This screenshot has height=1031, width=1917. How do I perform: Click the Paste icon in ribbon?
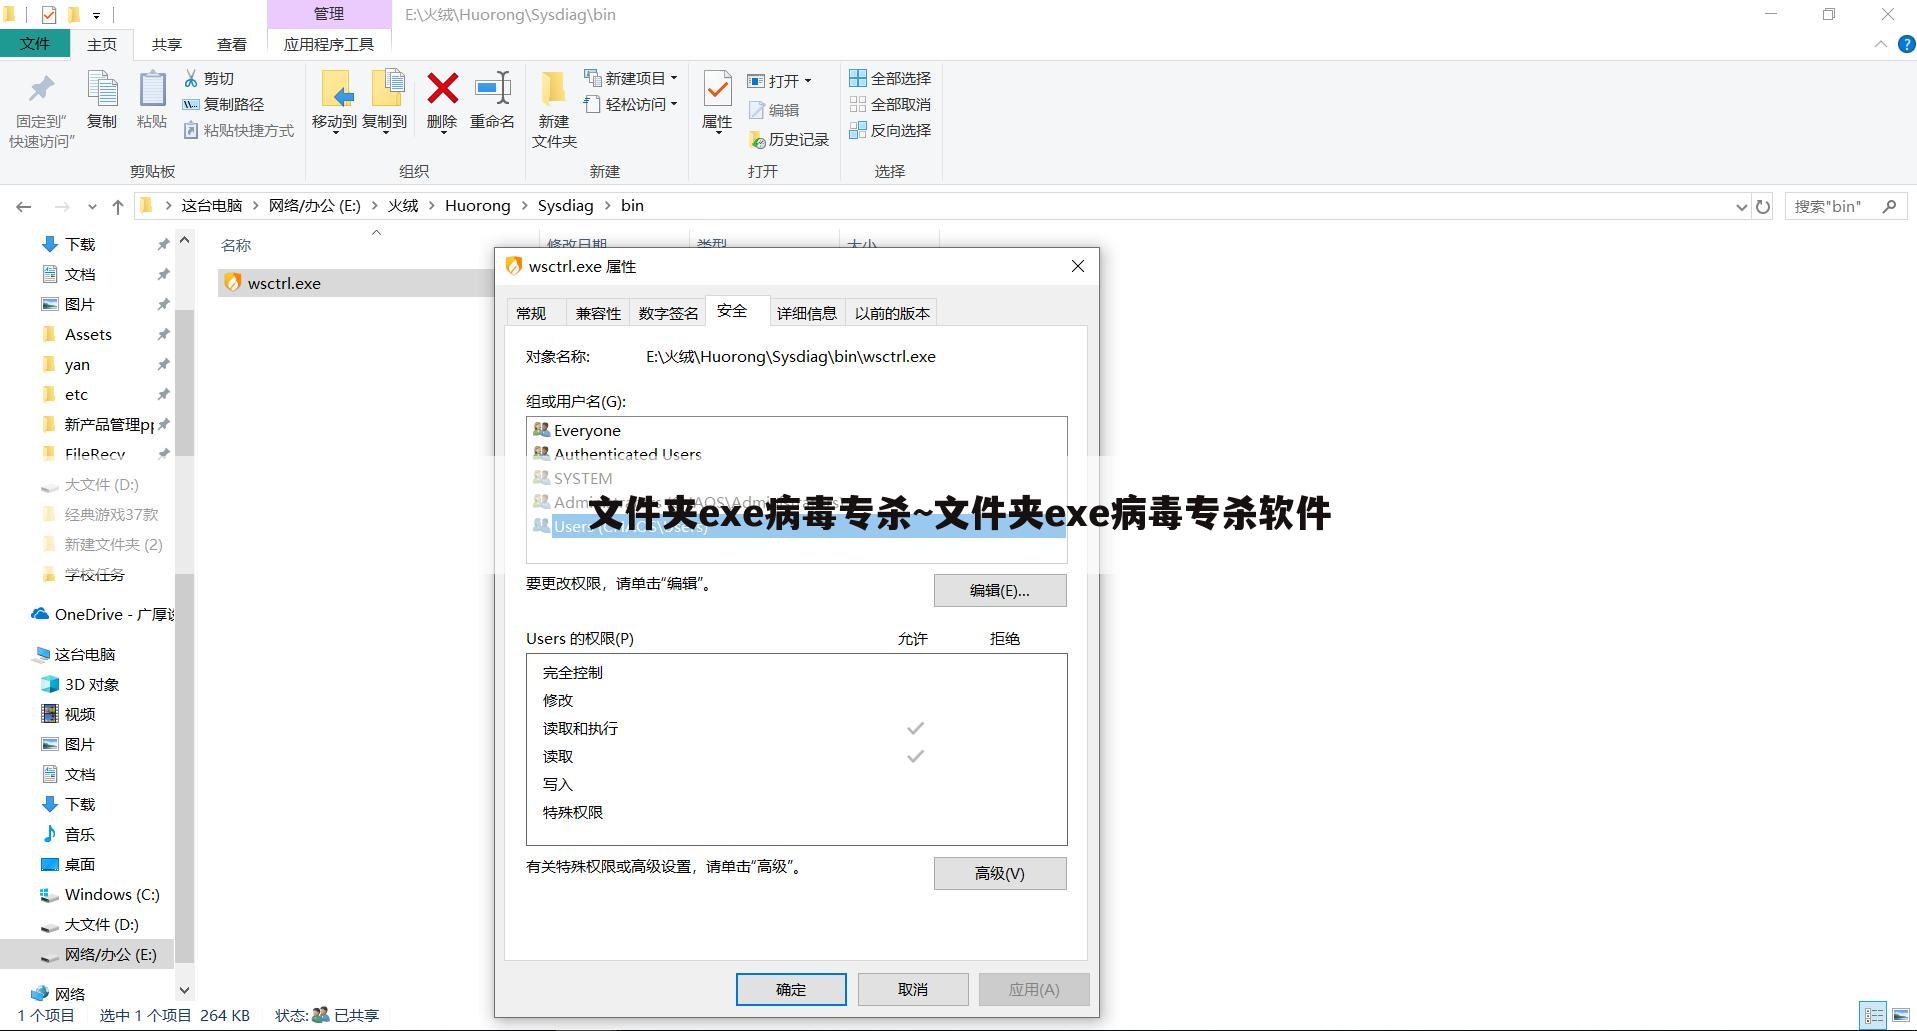pos(152,90)
